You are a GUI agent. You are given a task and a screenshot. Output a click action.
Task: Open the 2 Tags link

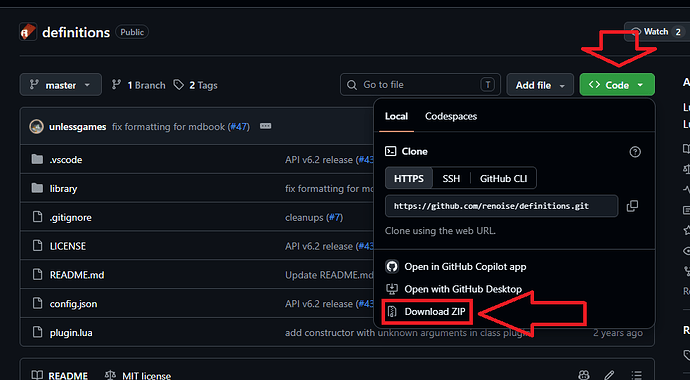point(195,85)
